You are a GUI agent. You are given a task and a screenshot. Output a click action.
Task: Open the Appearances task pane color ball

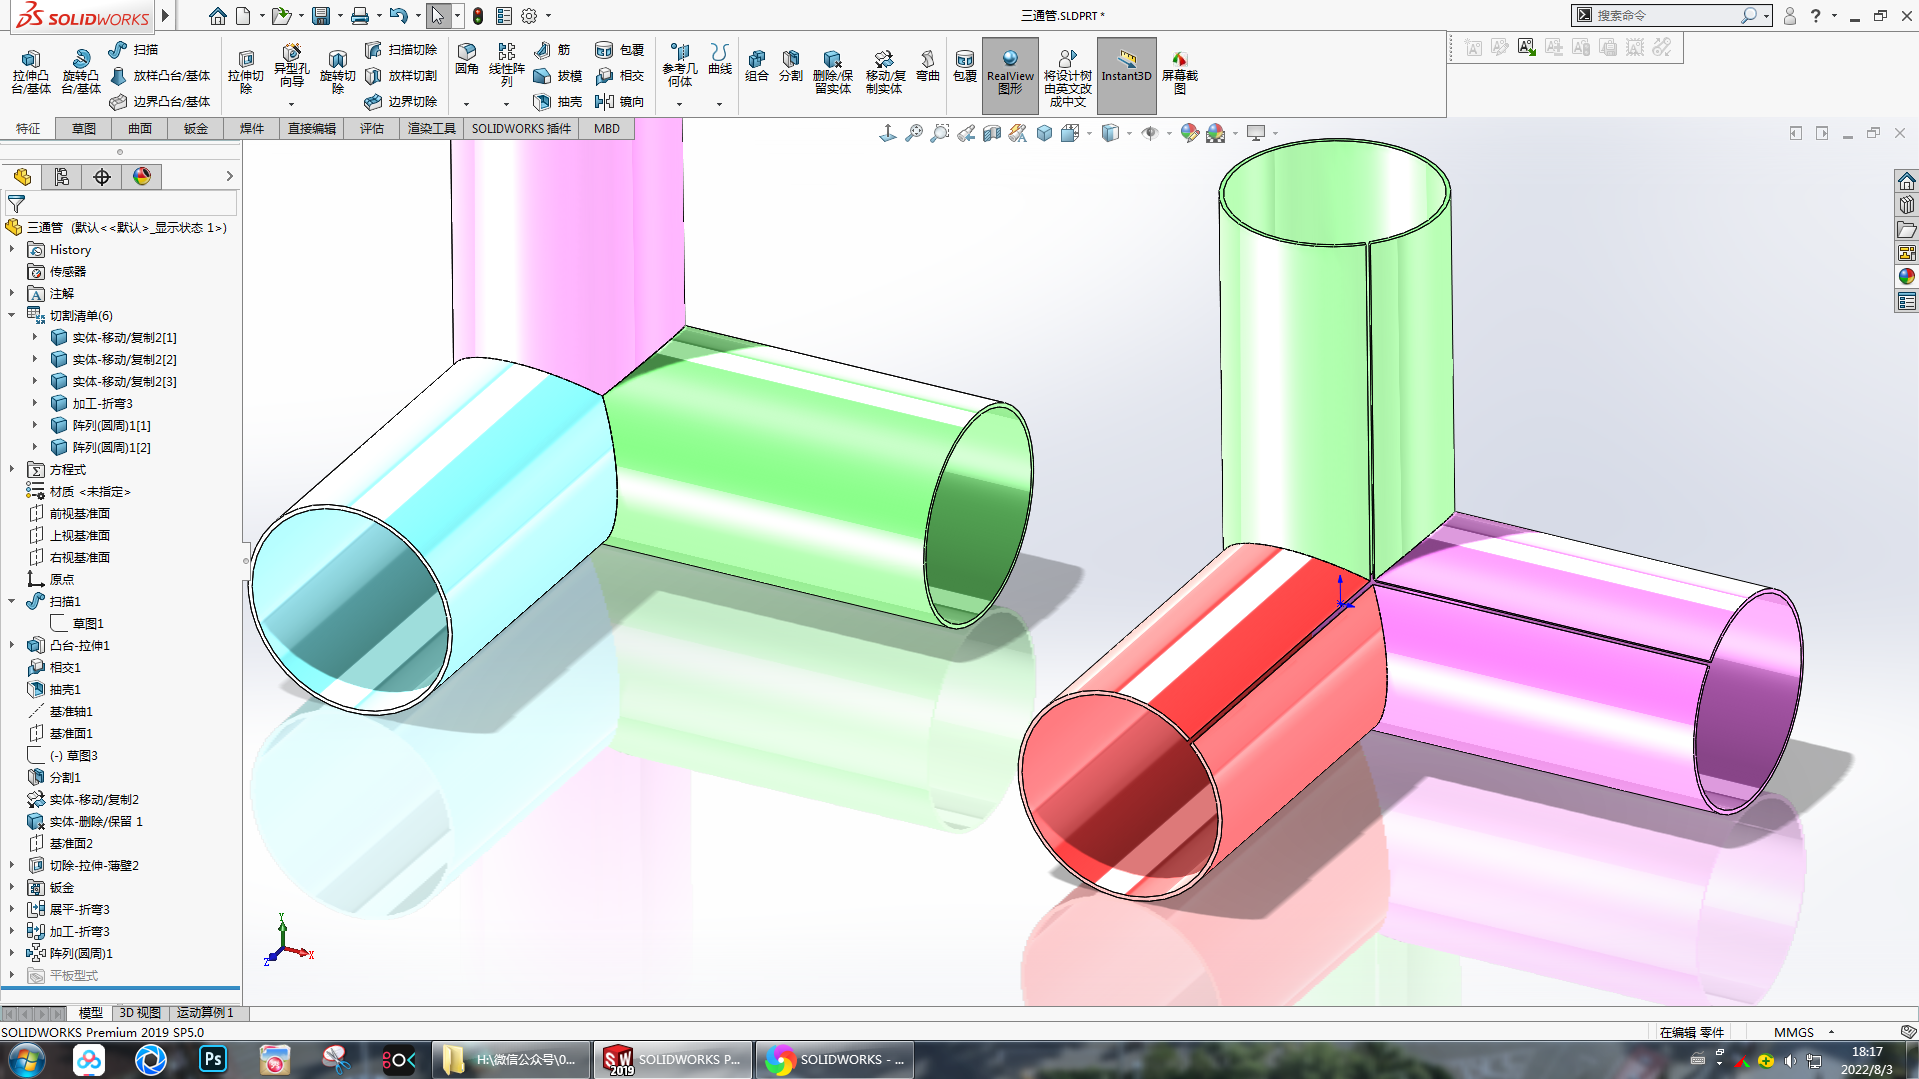coord(1907,277)
